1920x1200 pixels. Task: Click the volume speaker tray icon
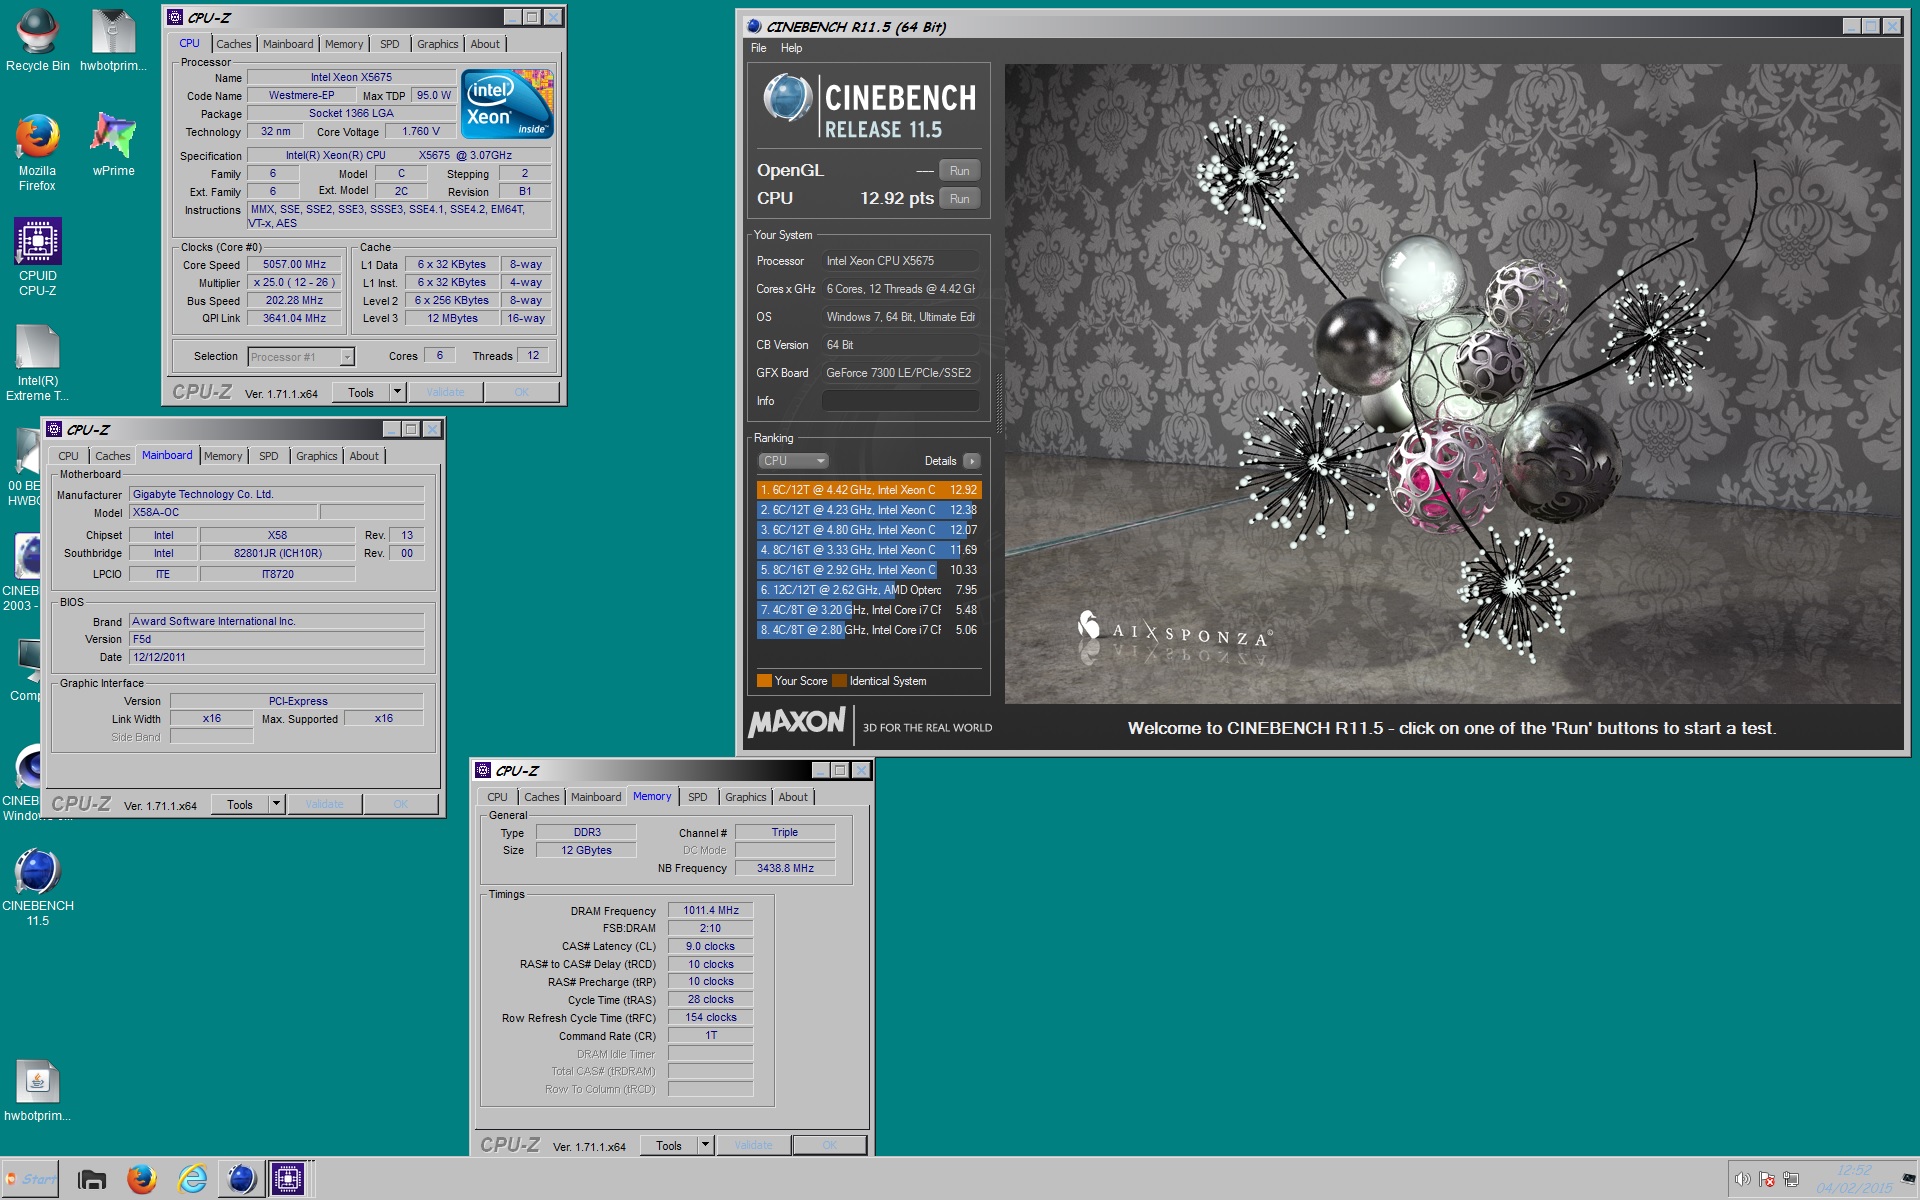pos(1743,1179)
